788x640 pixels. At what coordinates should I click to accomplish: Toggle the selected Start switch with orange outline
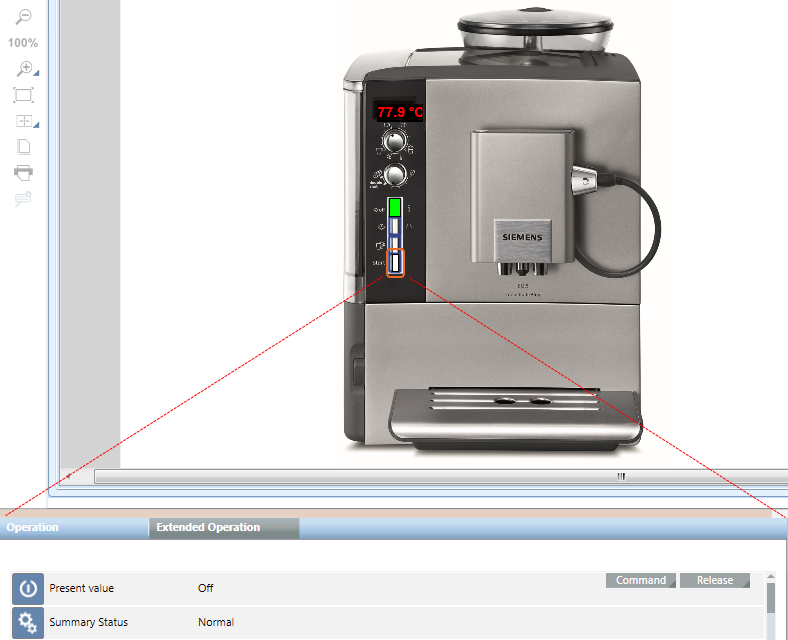click(395, 262)
